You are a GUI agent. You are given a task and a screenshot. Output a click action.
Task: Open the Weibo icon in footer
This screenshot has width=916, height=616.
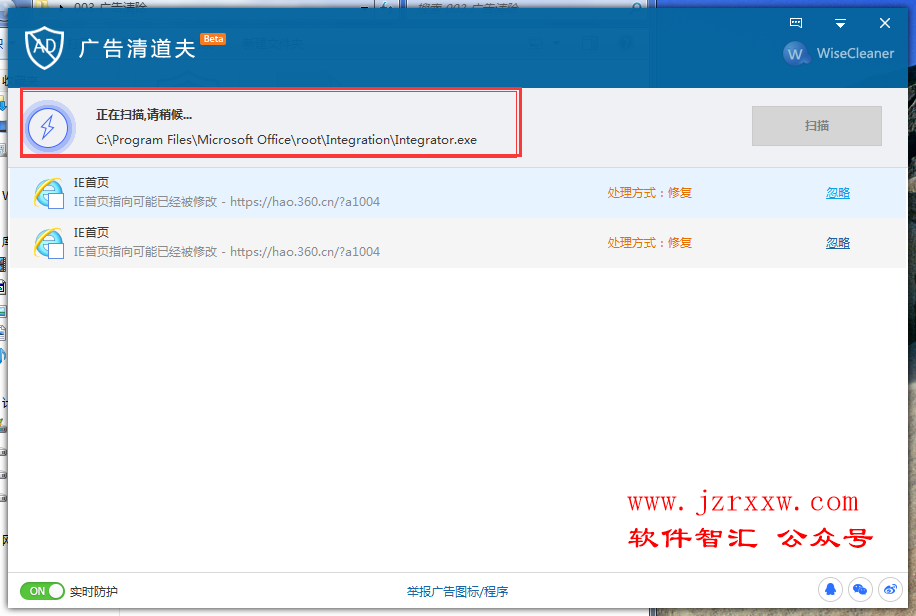pos(890,590)
